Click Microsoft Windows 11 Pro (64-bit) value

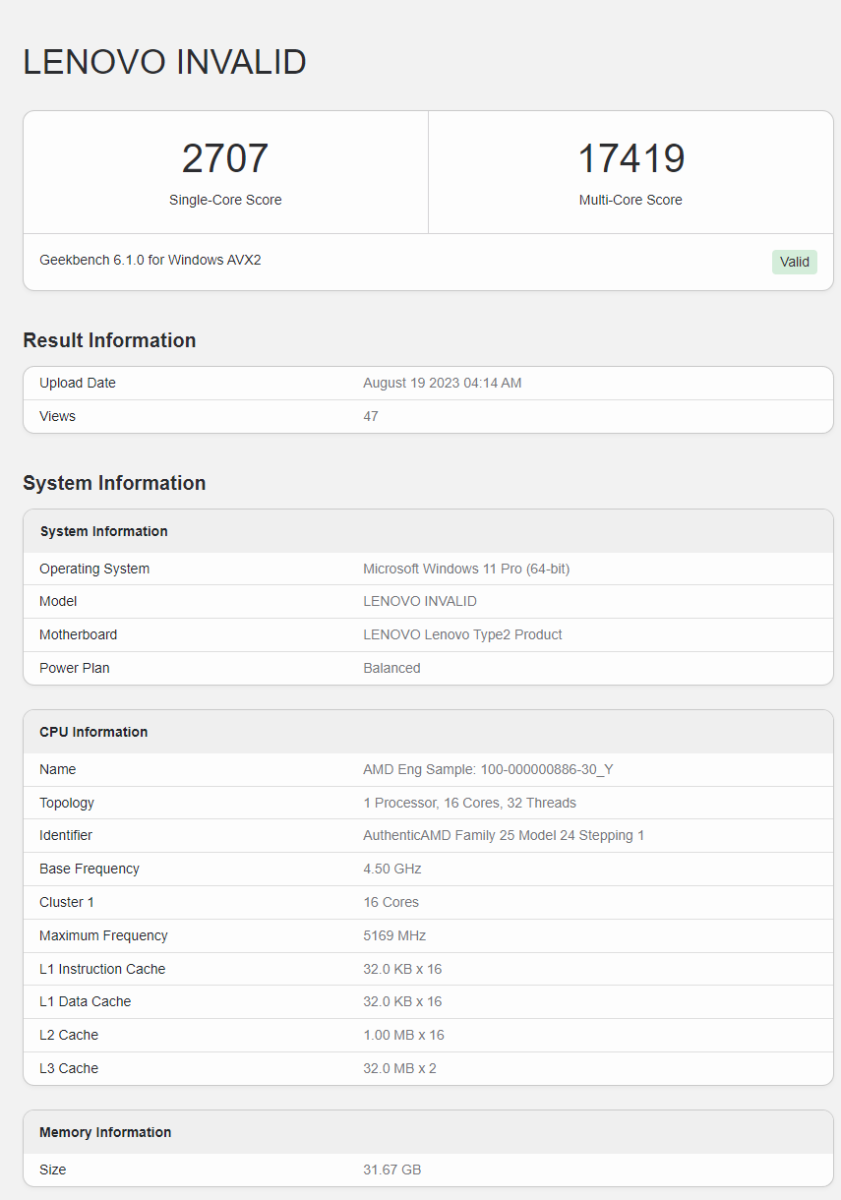coord(466,569)
